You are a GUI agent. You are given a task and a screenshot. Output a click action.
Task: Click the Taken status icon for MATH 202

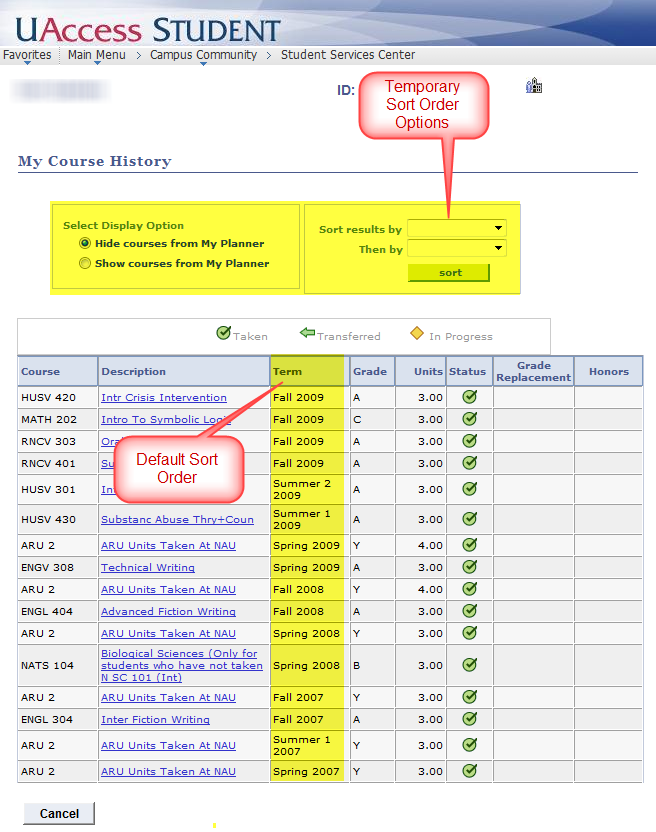click(x=469, y=419)
